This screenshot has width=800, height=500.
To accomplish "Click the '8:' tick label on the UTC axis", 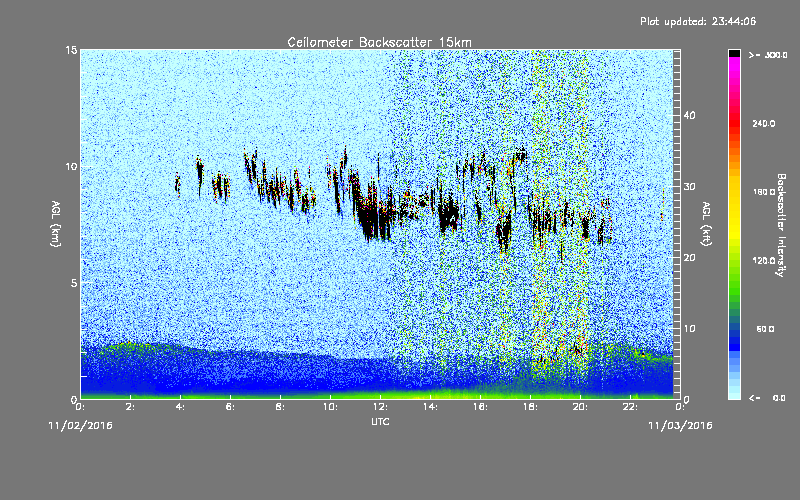I will [281, 407].
